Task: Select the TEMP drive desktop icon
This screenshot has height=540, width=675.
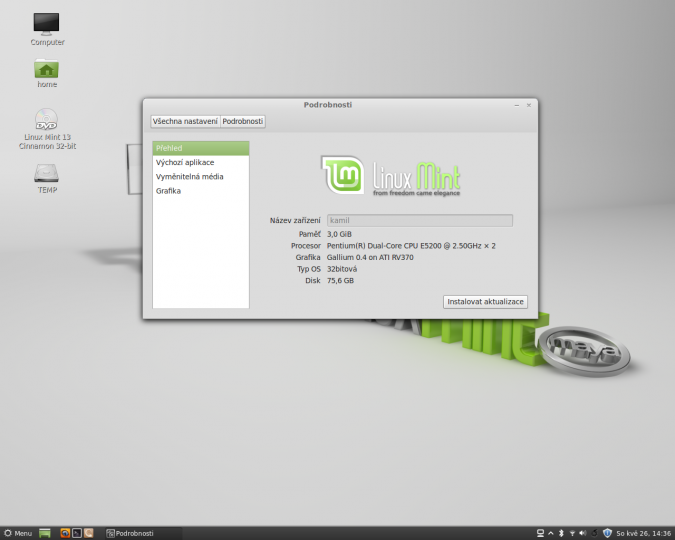Action: pos(46,178)
